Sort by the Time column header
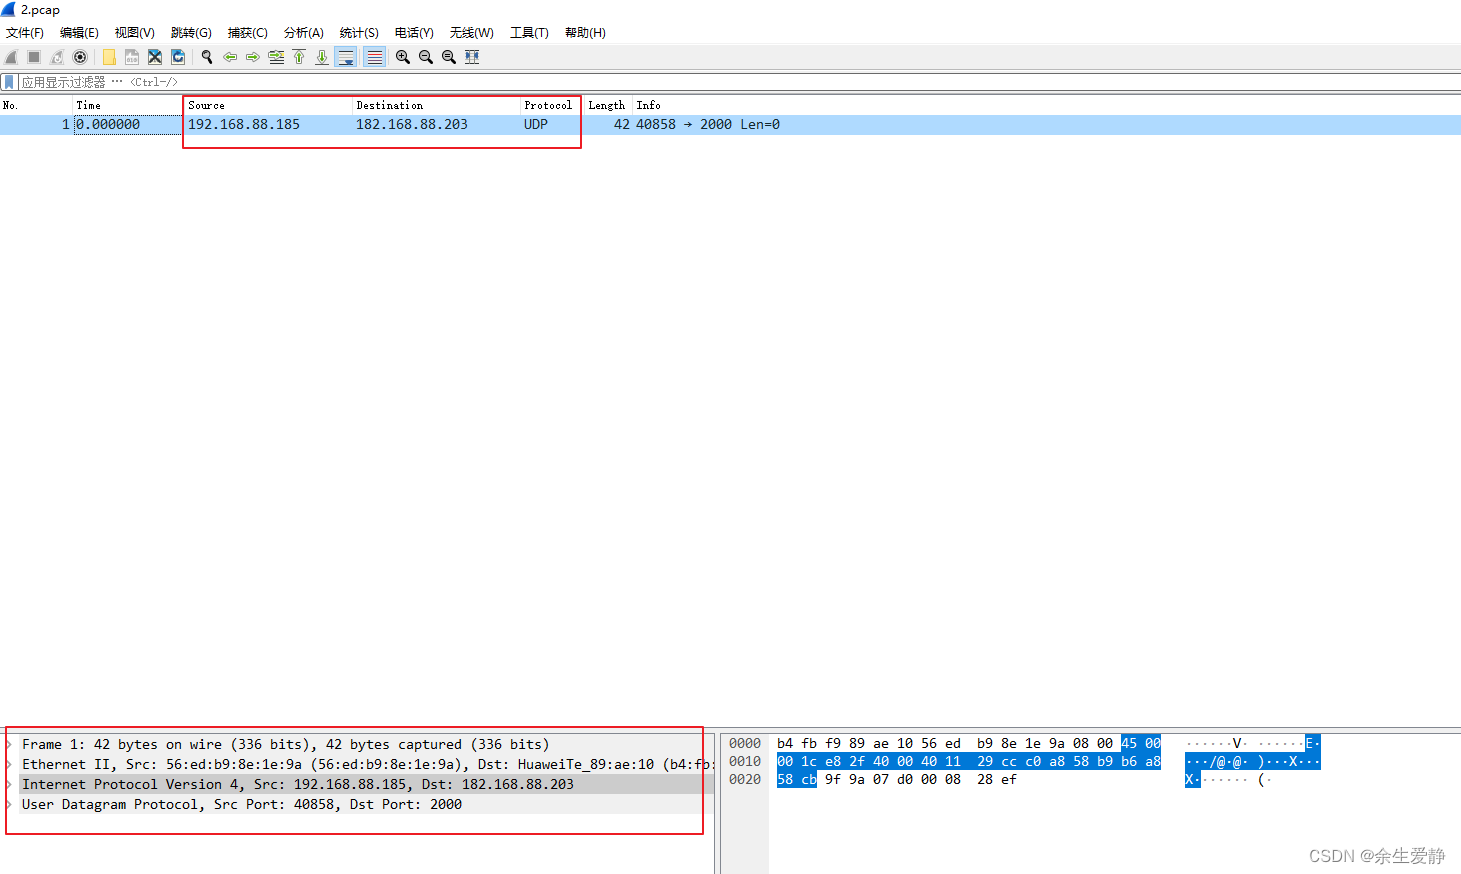 coord(128,105)
